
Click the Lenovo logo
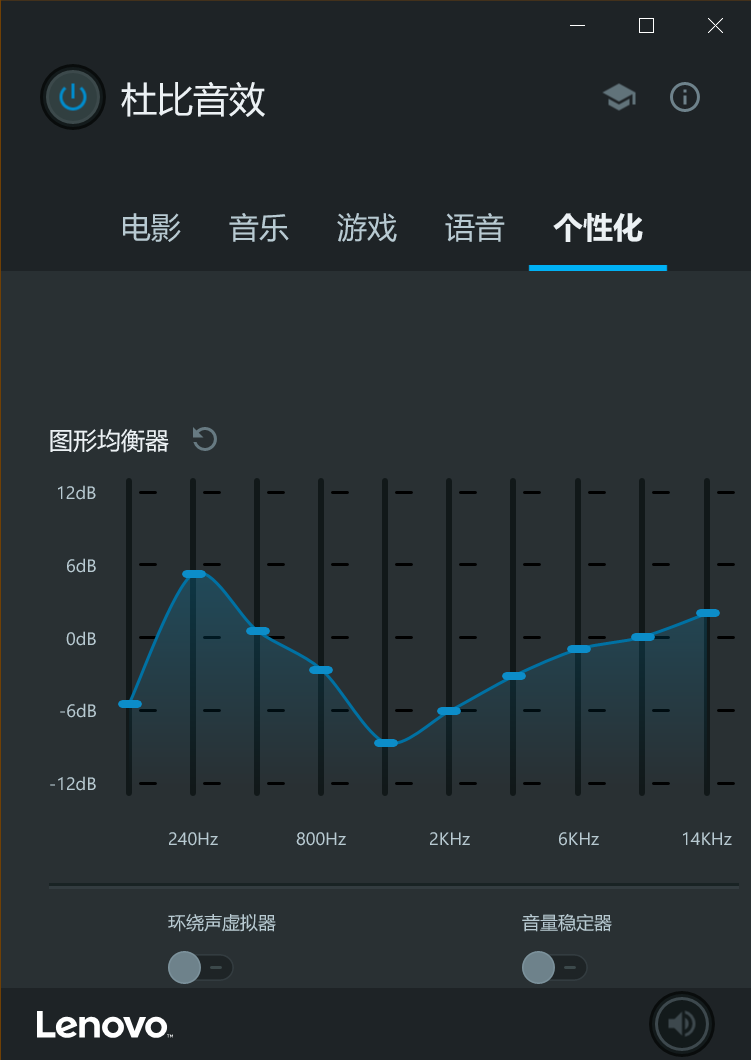(104, 1025)
